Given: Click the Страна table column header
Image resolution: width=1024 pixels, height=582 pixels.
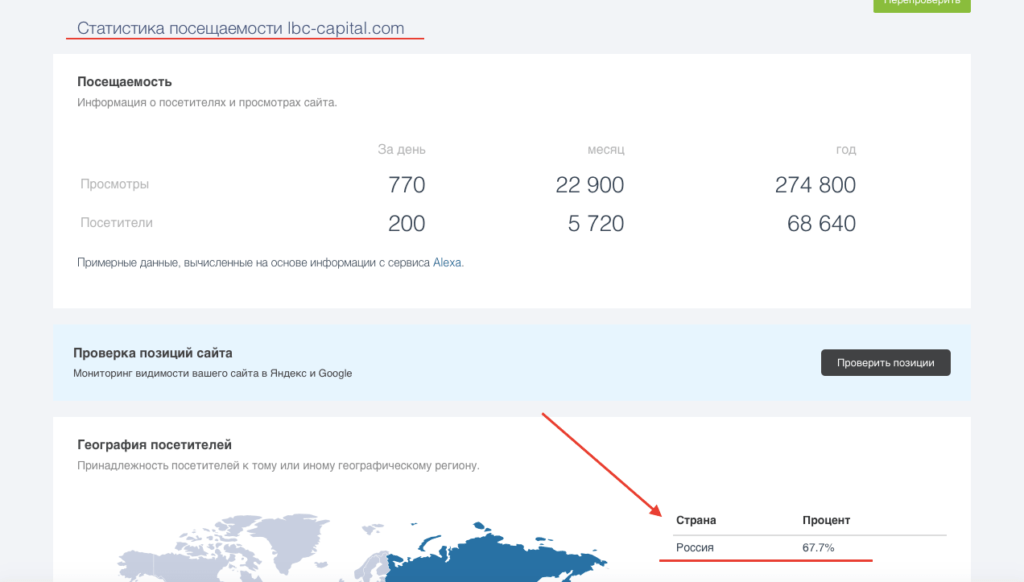Looking at the screenshot, I should coord(696,520).
